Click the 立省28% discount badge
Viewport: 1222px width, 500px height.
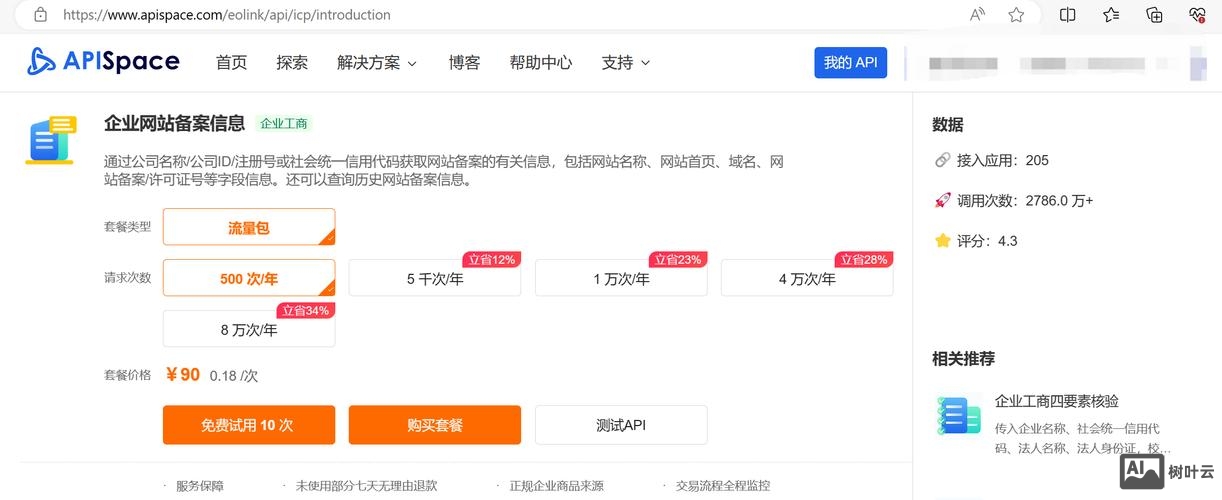pyautogui.click(x=863, y=259)
